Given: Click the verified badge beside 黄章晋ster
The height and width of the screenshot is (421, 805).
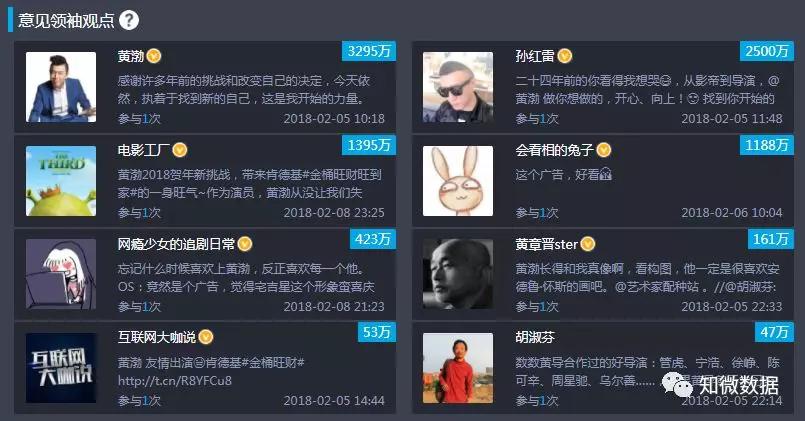Looking at the screenshot, I should [x=588, y=244].
